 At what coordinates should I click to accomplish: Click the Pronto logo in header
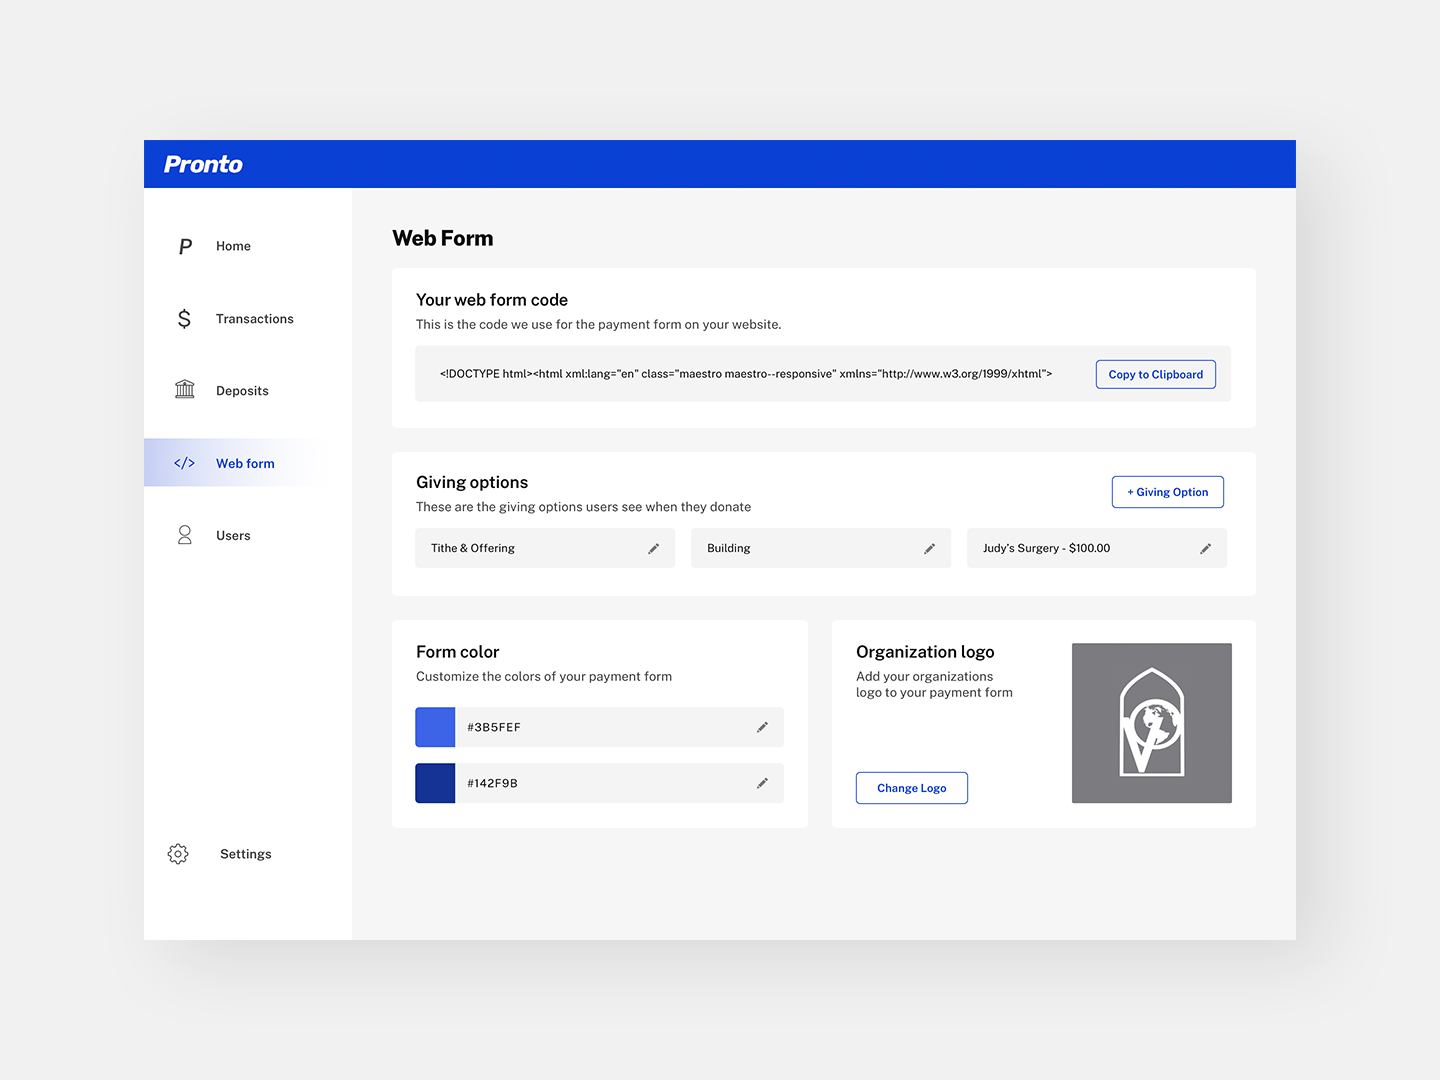click(x=203, y=164)
